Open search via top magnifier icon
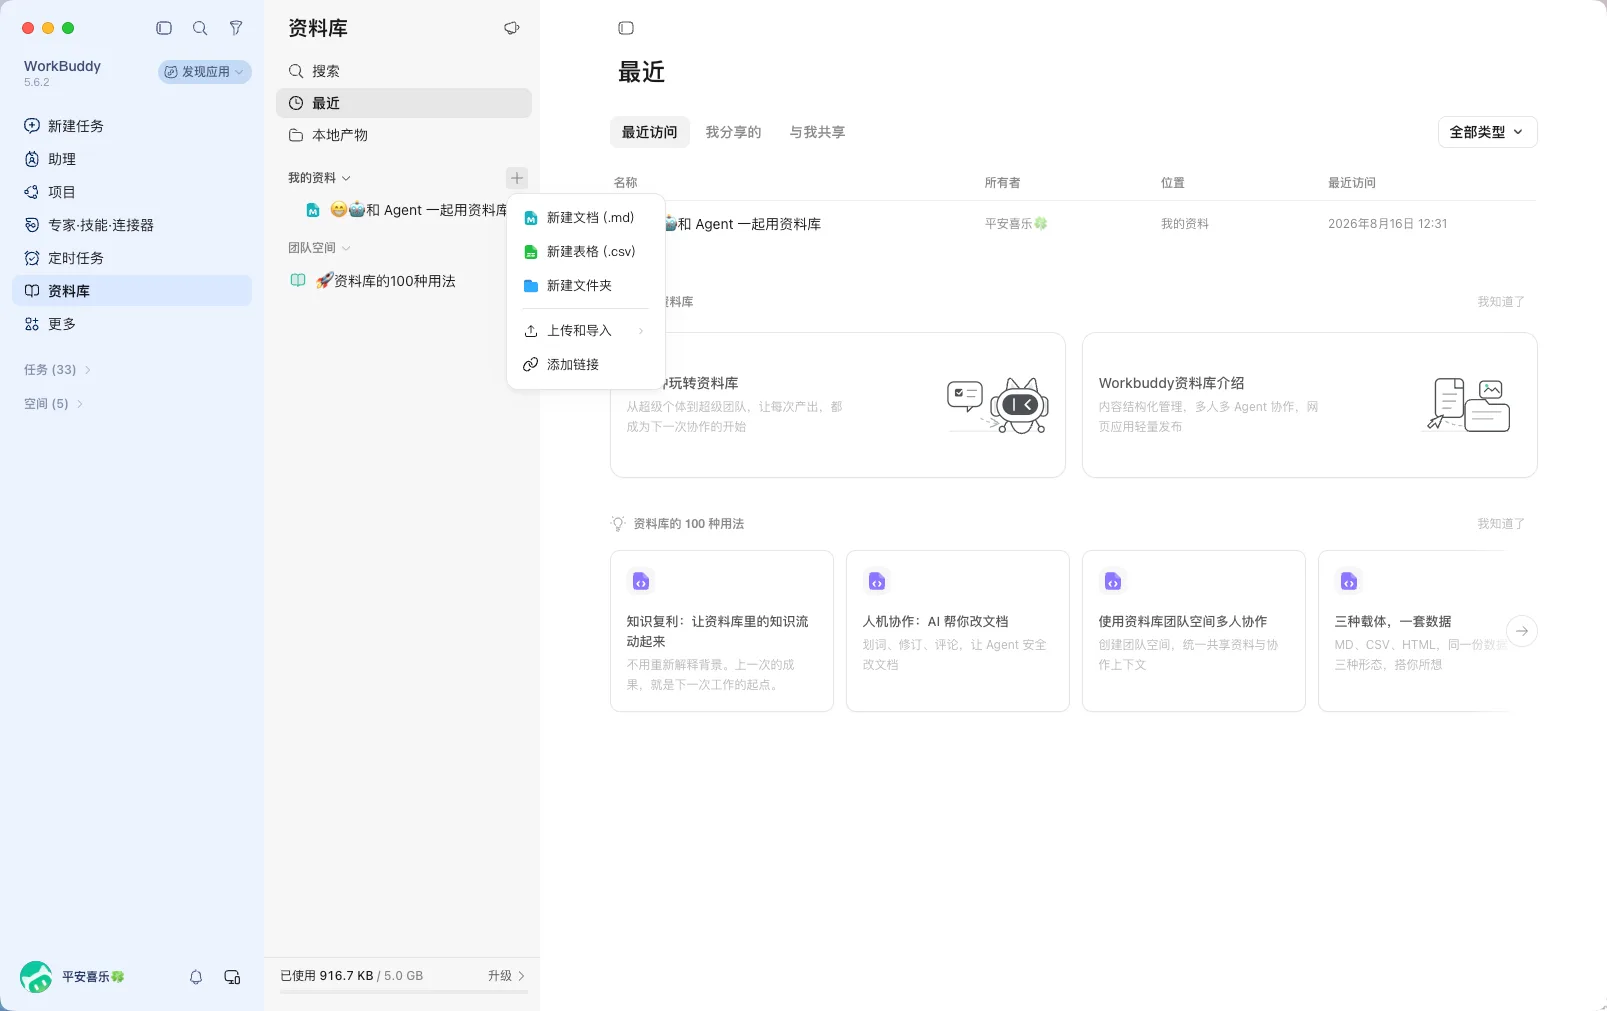This screenshot has width=1607, height=1011. pos(200,28)
